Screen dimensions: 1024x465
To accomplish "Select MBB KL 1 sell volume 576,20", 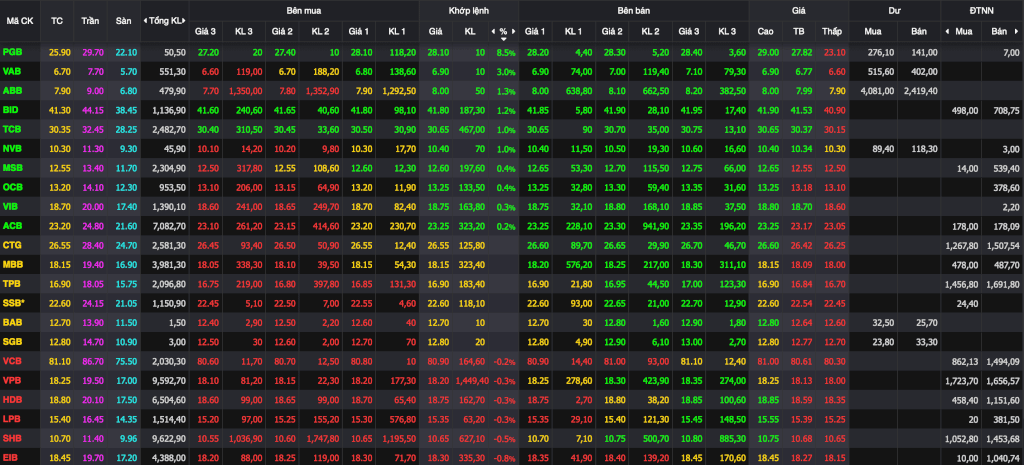I will [579, 265].
